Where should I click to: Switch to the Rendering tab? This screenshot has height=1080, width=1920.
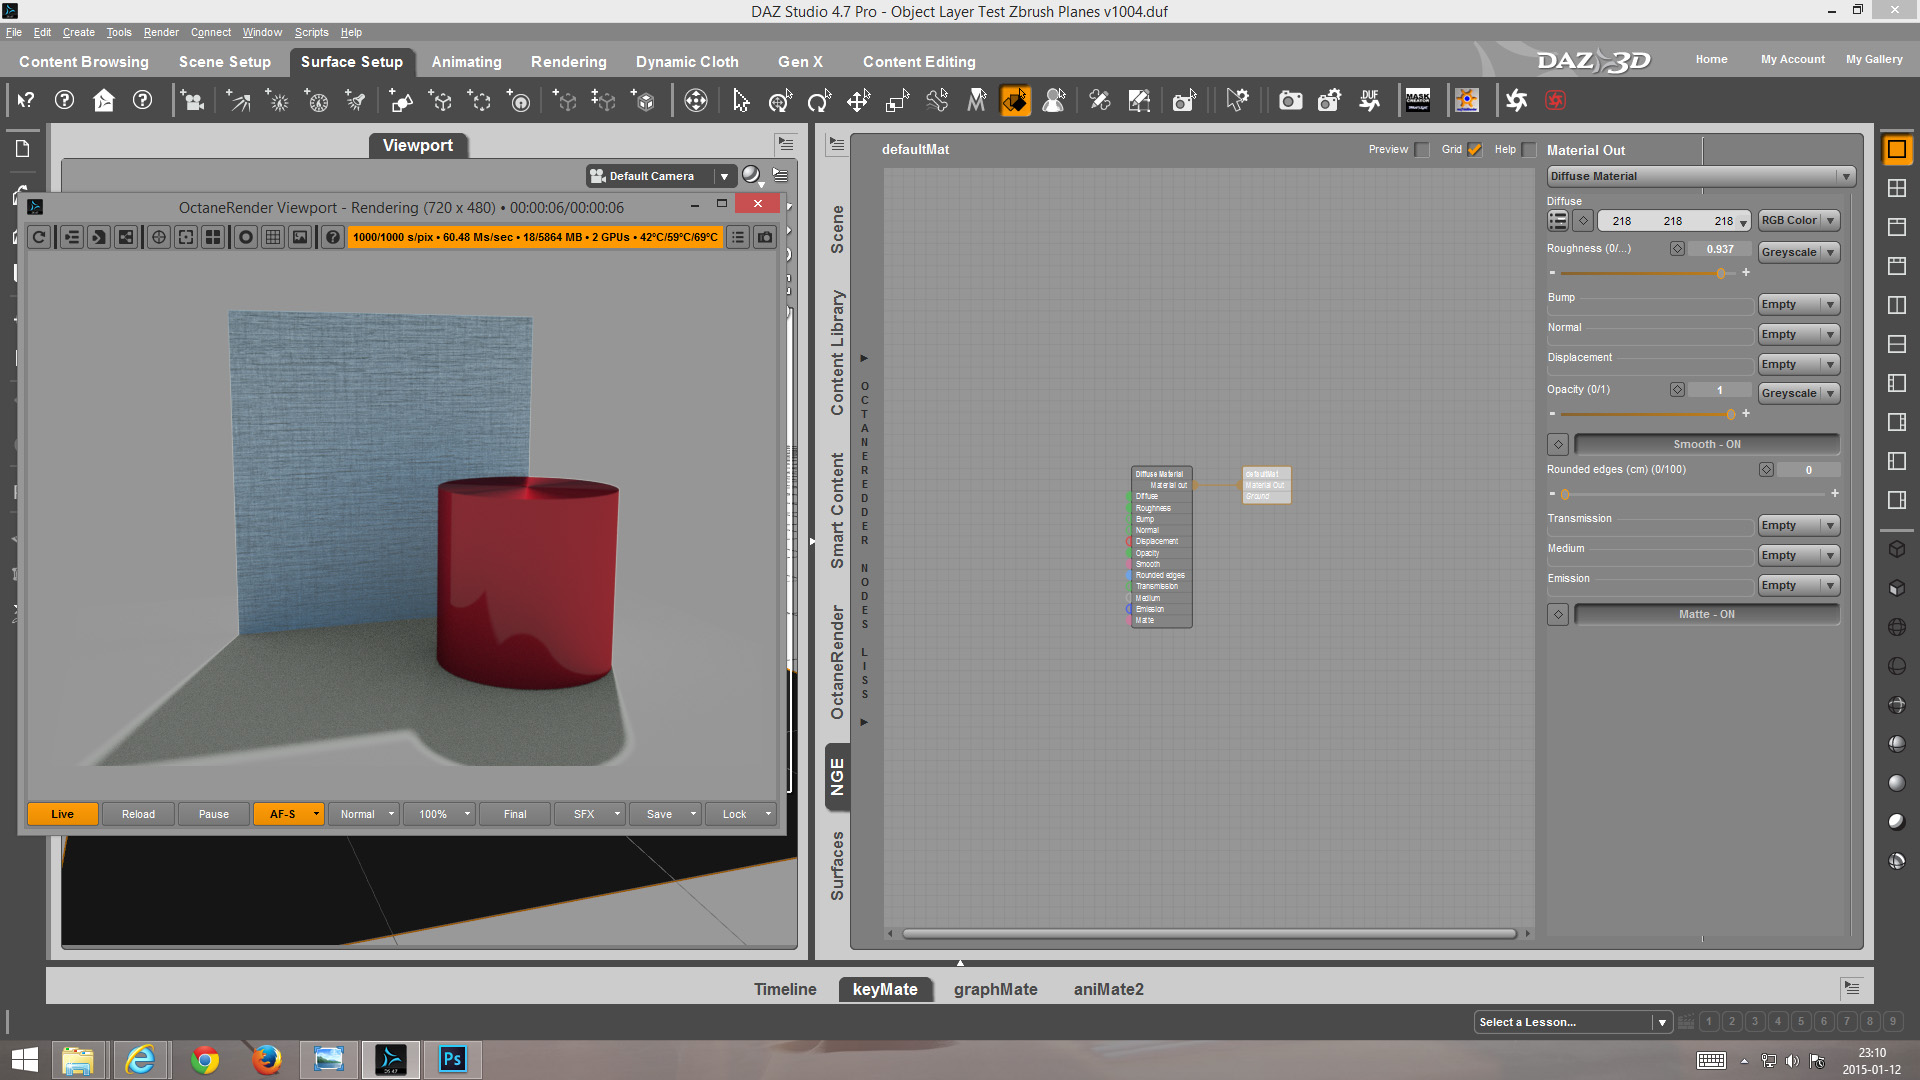pos(568,62)
